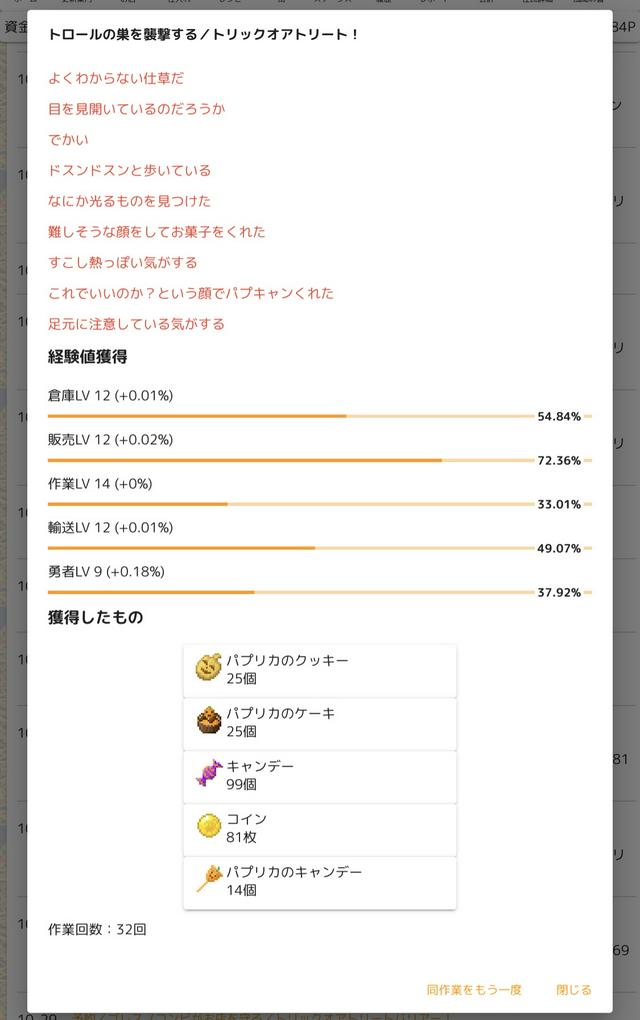
Task: Click the パプリカのケーキ cake icon
Action: (x=208, y=721)
